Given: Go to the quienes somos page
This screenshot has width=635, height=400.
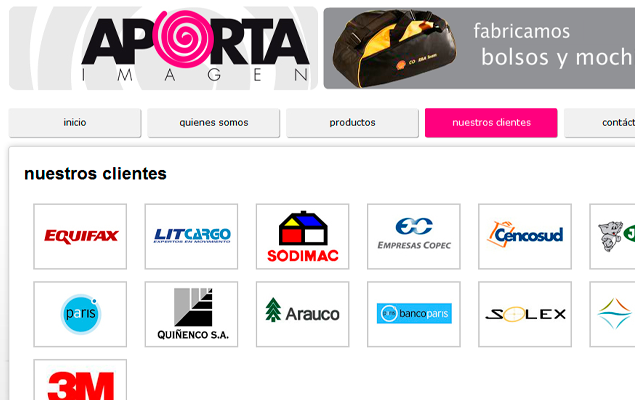Looking at the screenshot, I should [x=213, y=123].
